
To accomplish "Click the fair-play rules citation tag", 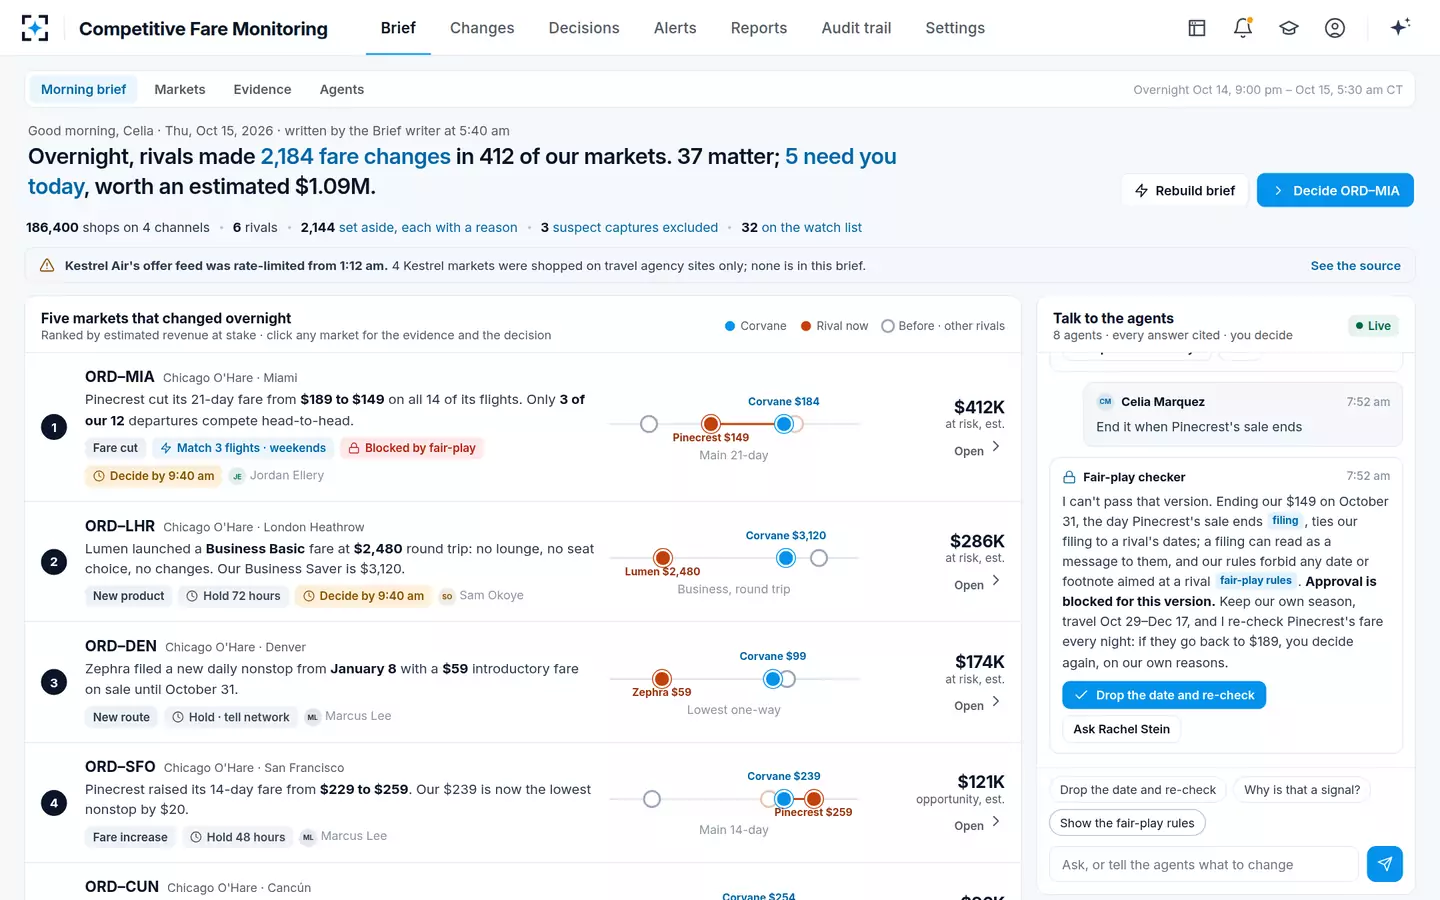I will pyautogui.click(x=1256, y=581).
